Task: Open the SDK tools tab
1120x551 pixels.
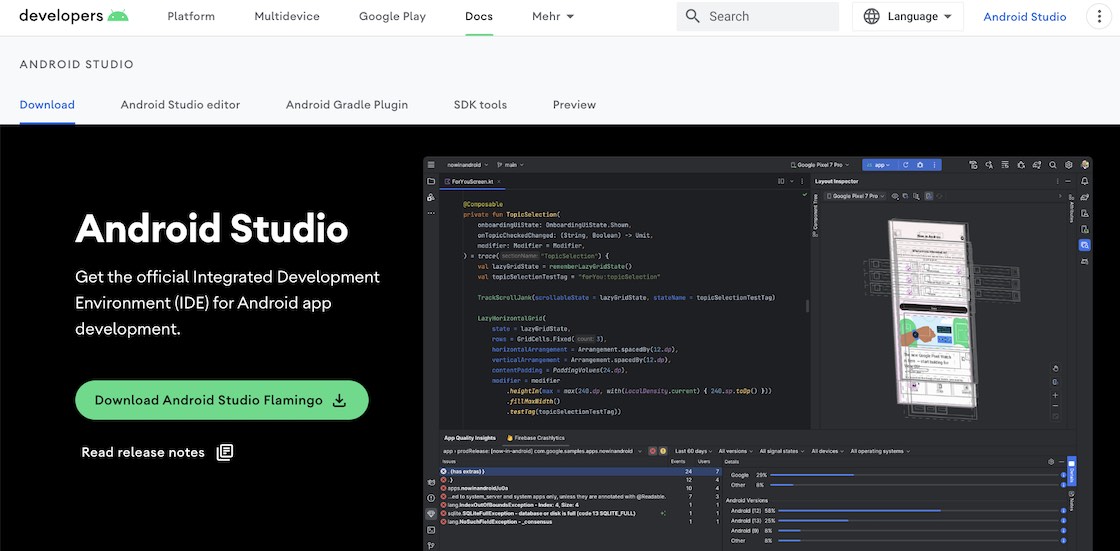Action: [480, 104]
